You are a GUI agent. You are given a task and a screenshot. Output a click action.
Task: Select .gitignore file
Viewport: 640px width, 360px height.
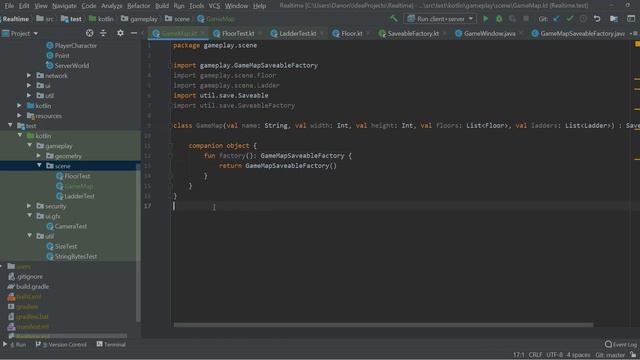click(x=29, y=276)
